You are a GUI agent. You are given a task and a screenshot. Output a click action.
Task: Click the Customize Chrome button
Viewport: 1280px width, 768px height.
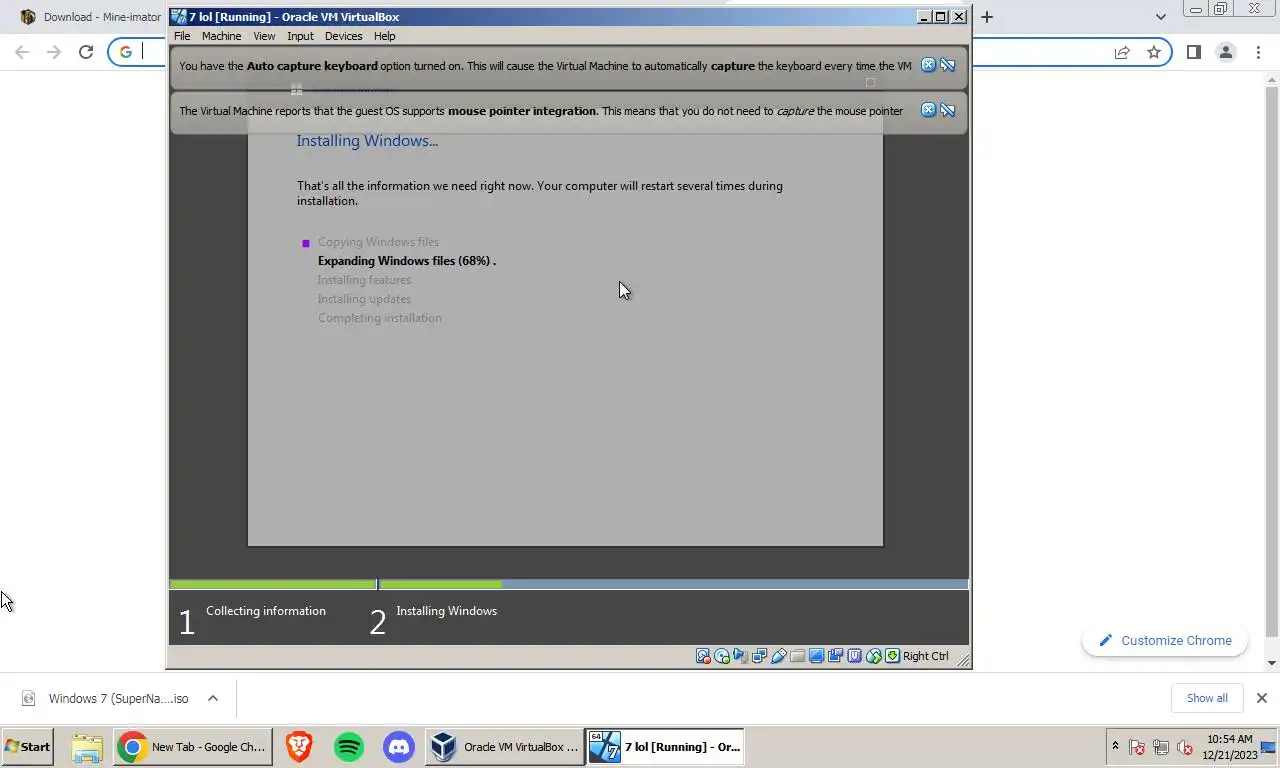[1165, 641]
